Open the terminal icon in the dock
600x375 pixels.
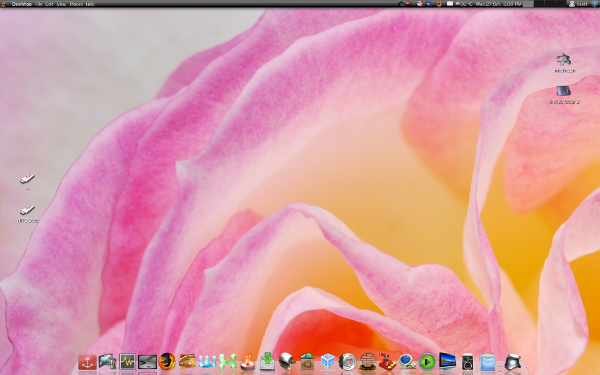(147, 362)
